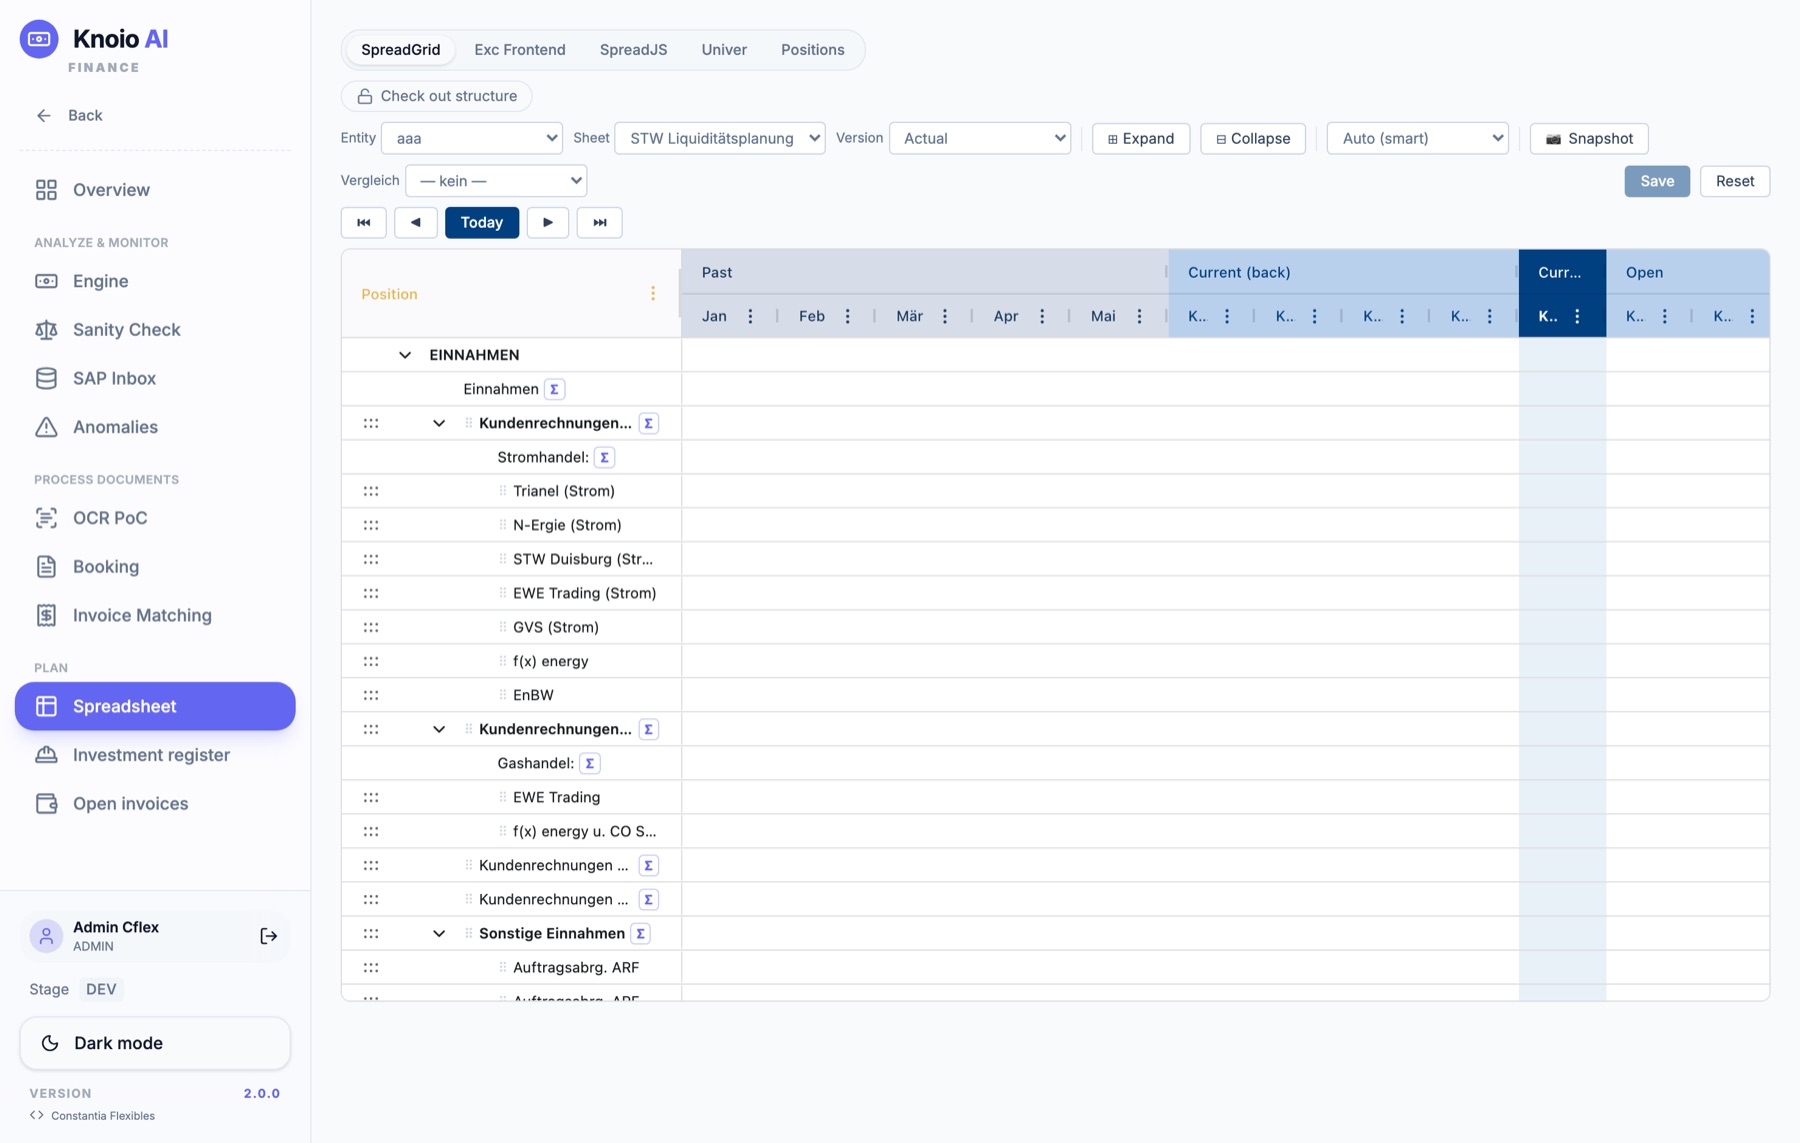Click Check out structure button
Image resolution: width=1800 pixels, height=1143 pixels.
(x=436, y=96)
